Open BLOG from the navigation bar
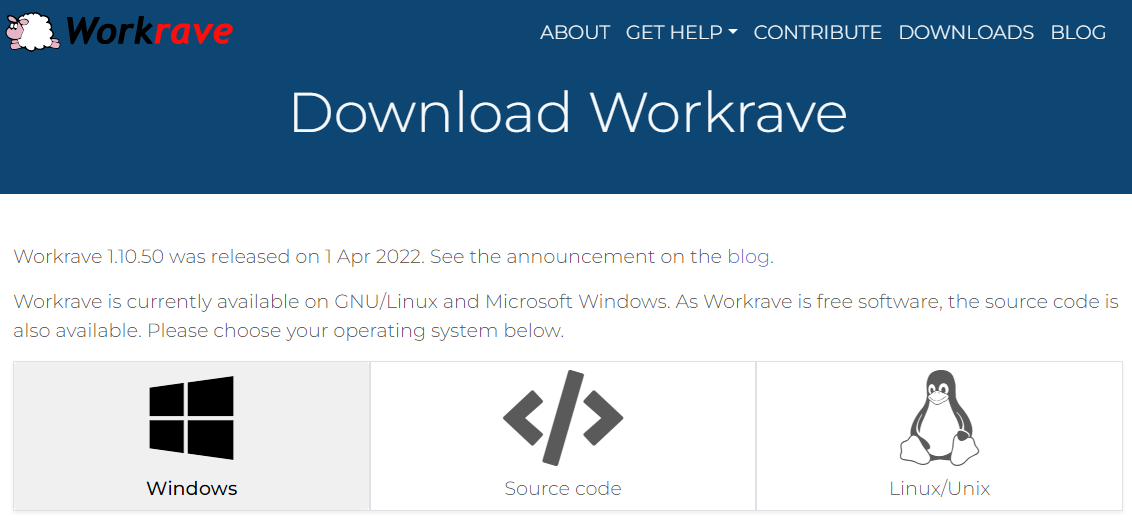Screen dimensions: 1132x525 click(1078, 32)
